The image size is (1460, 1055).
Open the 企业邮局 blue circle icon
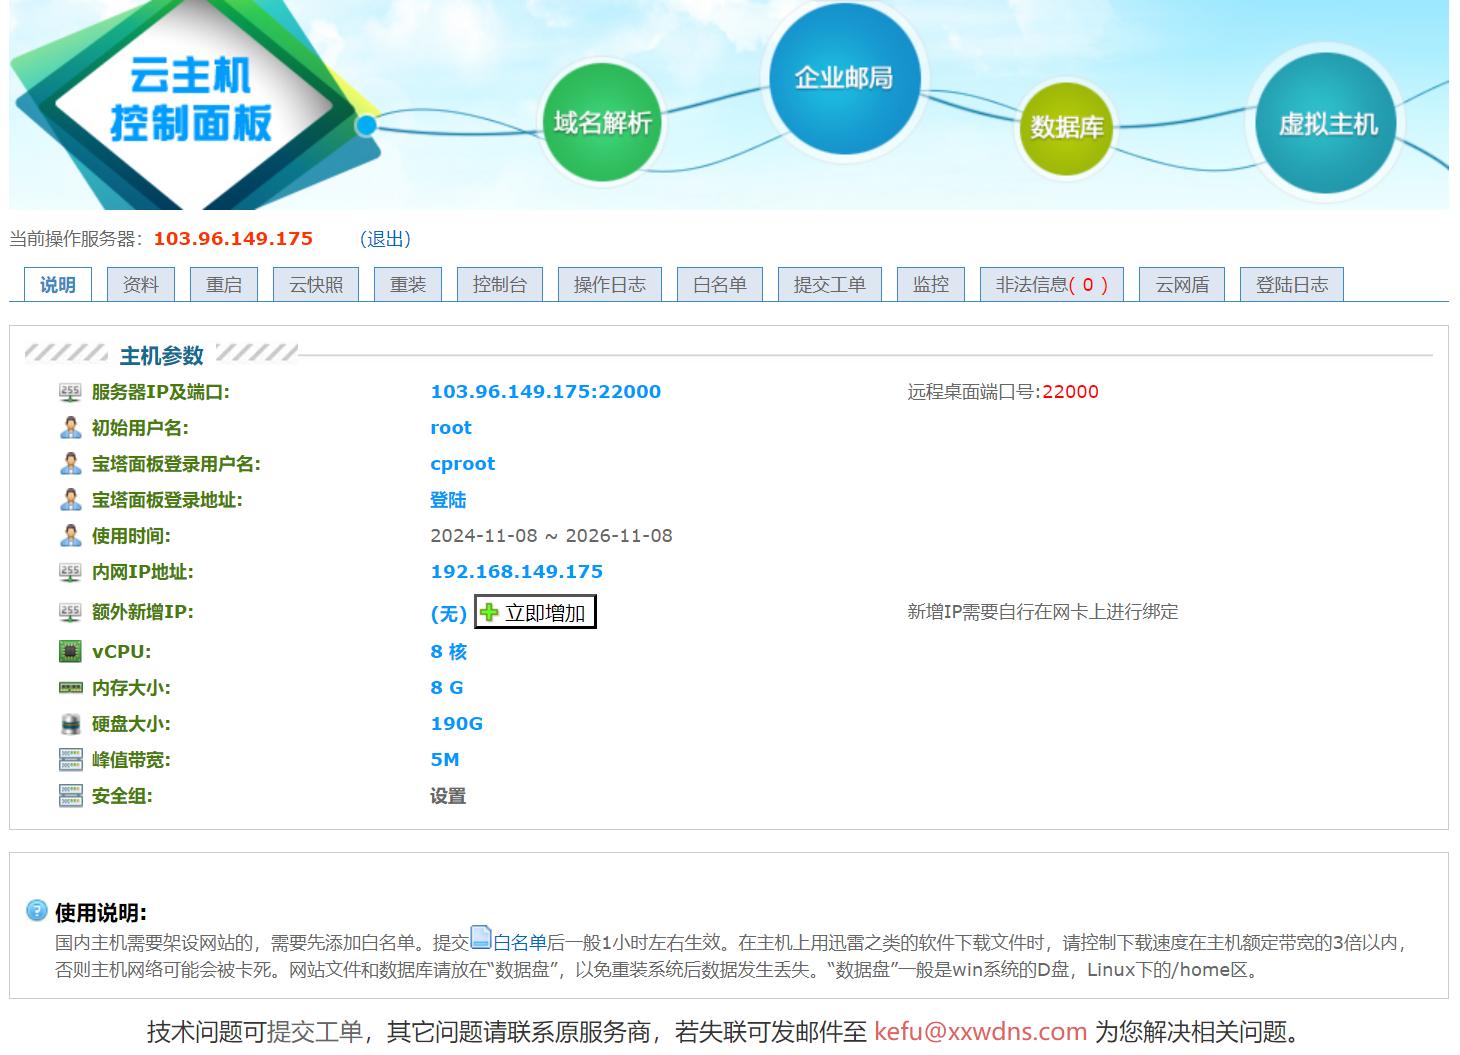click(843, 78)
